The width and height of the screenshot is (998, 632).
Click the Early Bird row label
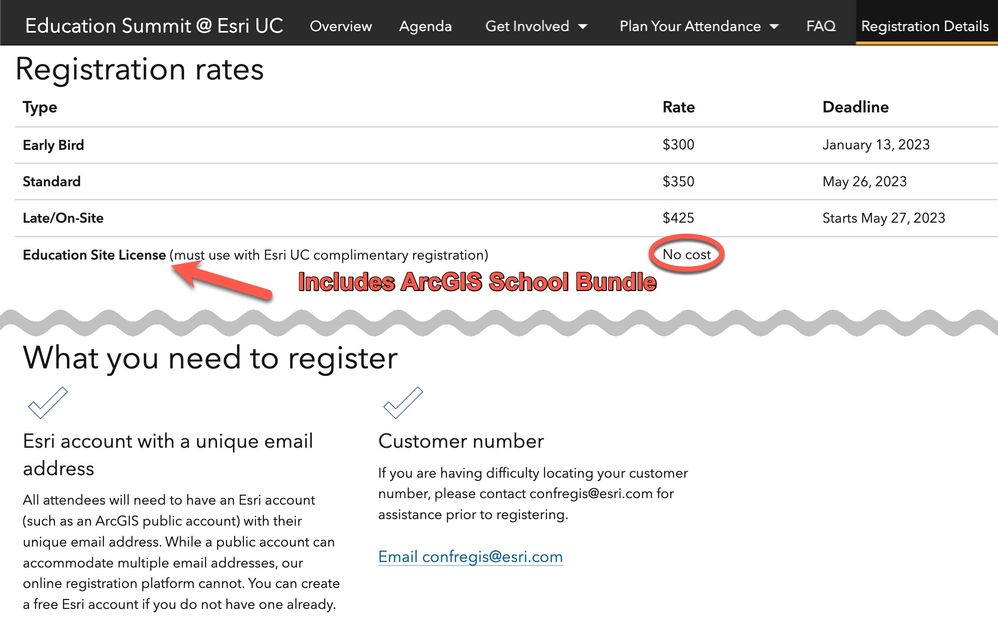(x=53, y=145)
